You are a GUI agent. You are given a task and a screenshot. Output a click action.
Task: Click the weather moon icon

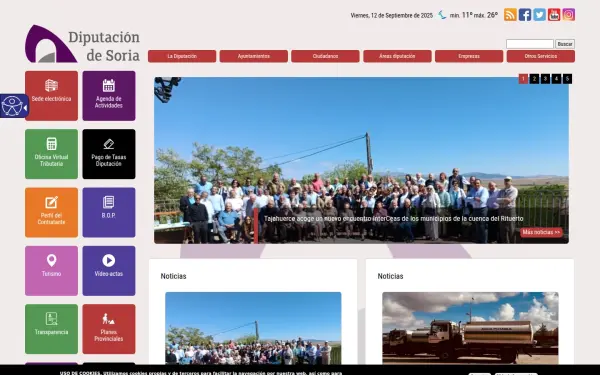(442, 15)
